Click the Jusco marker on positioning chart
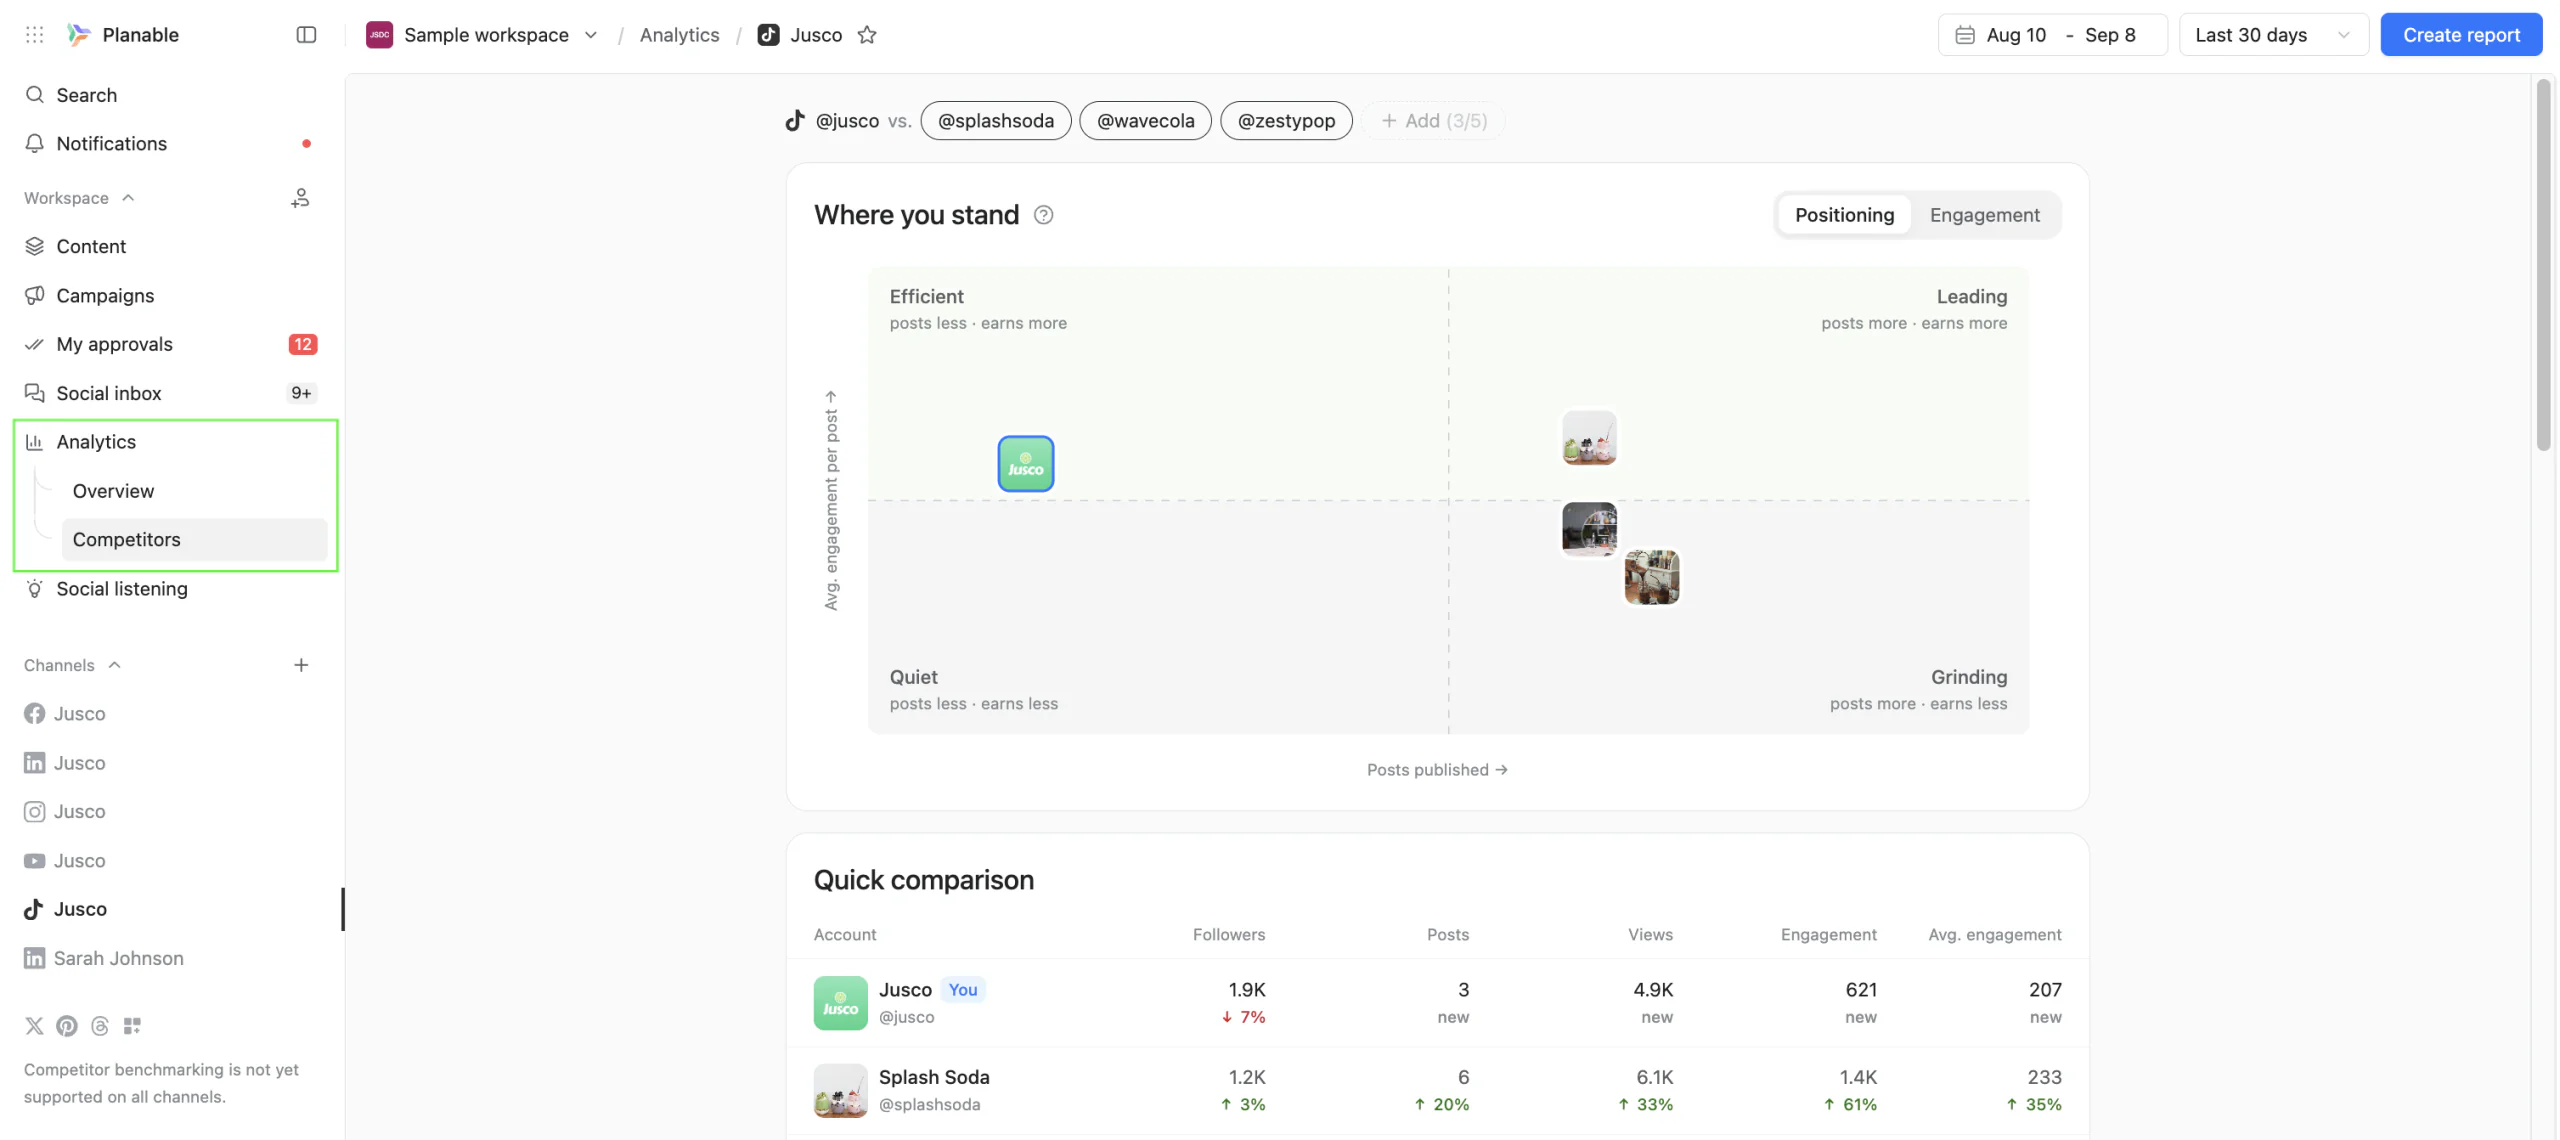The height and width of the screenshot is (1140, 2560). 1026,464
